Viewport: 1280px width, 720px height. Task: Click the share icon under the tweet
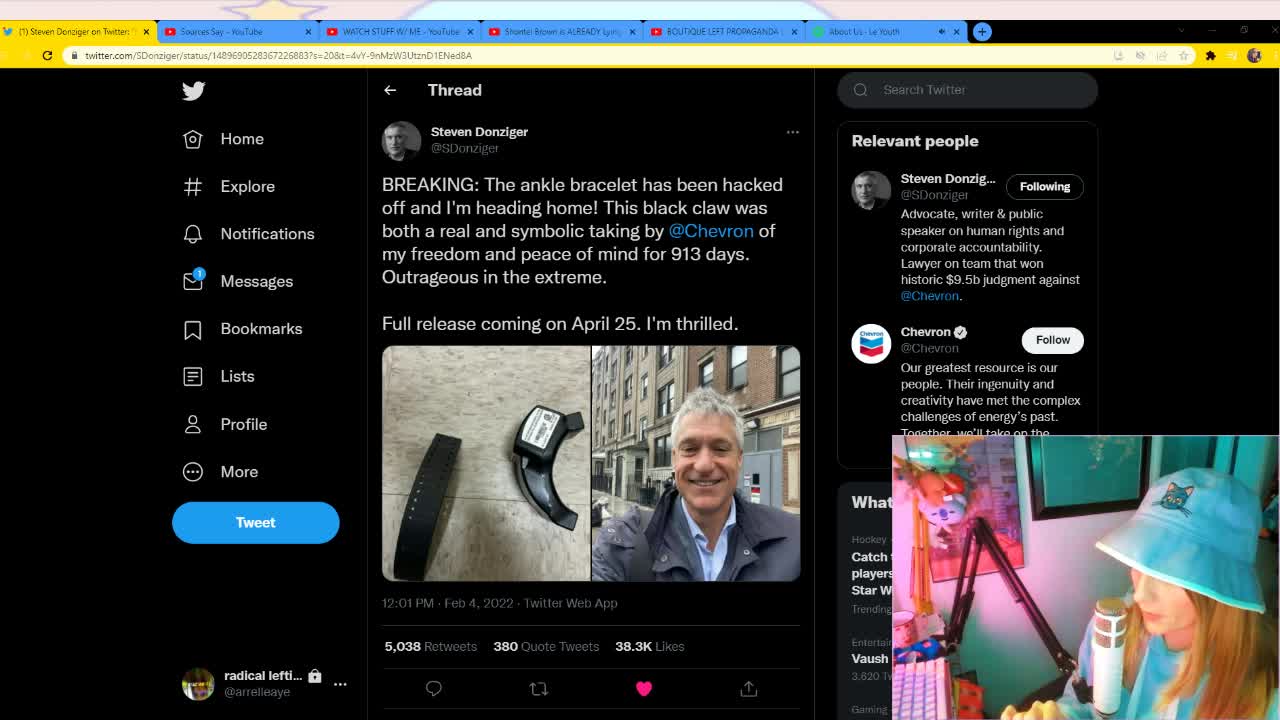[749, 688]
